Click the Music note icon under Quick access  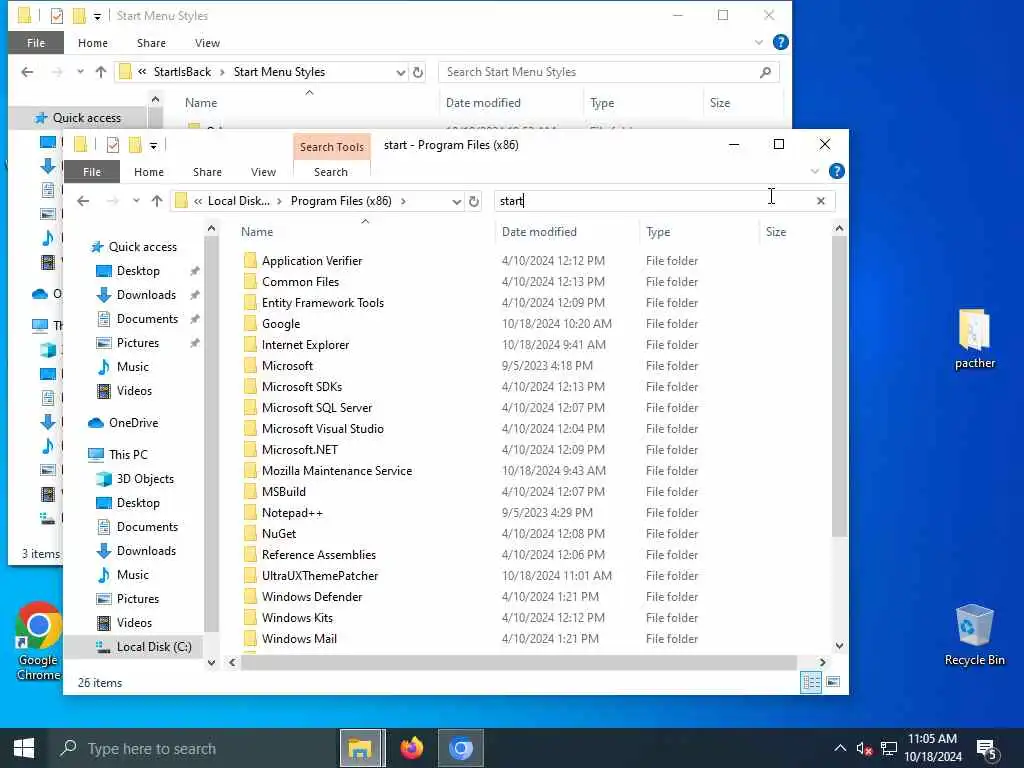(104, 367)
